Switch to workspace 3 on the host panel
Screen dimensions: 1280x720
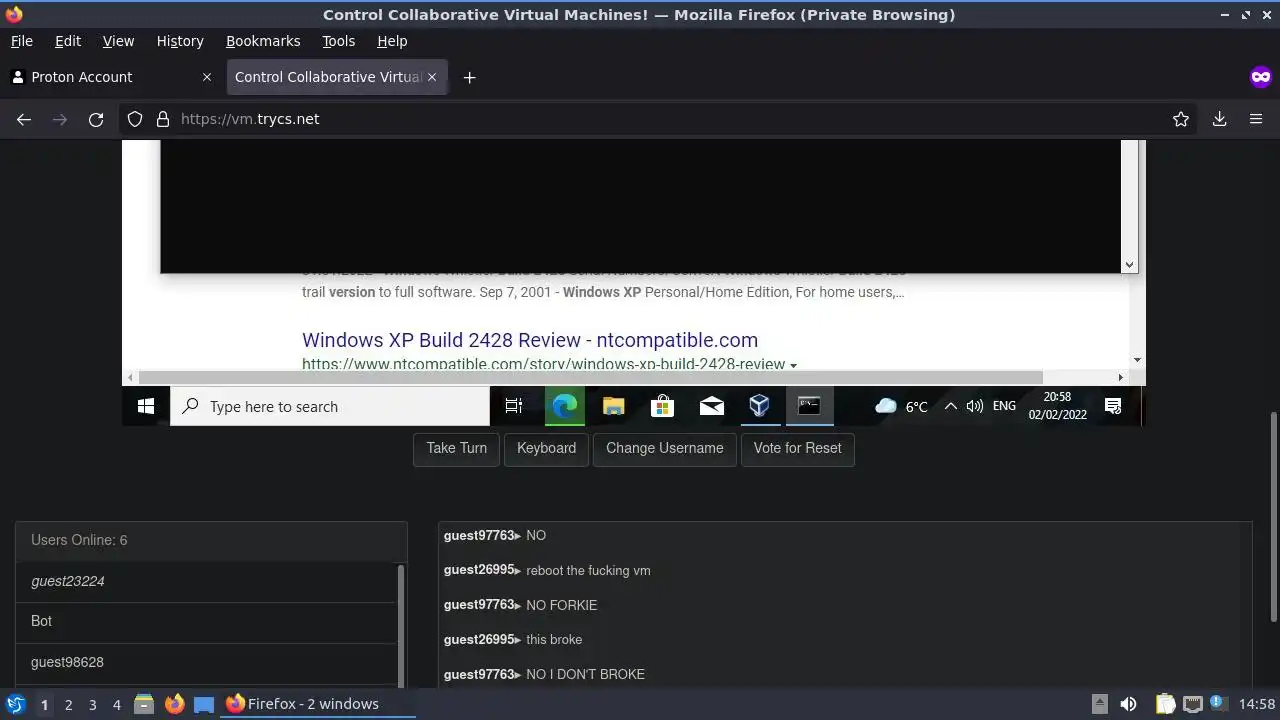(x=92, y=704)
